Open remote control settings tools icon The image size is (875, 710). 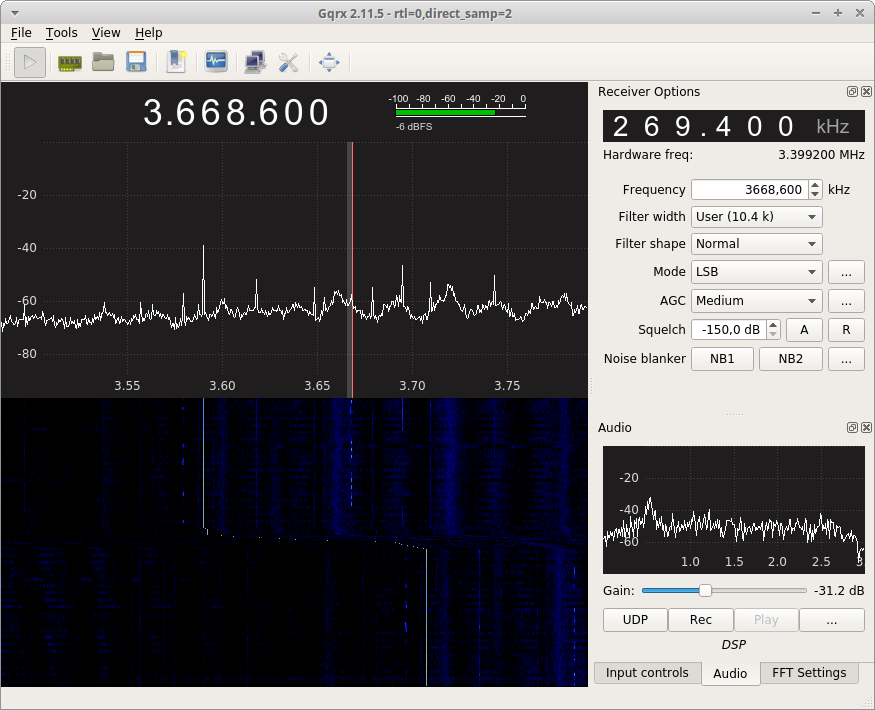289,63
